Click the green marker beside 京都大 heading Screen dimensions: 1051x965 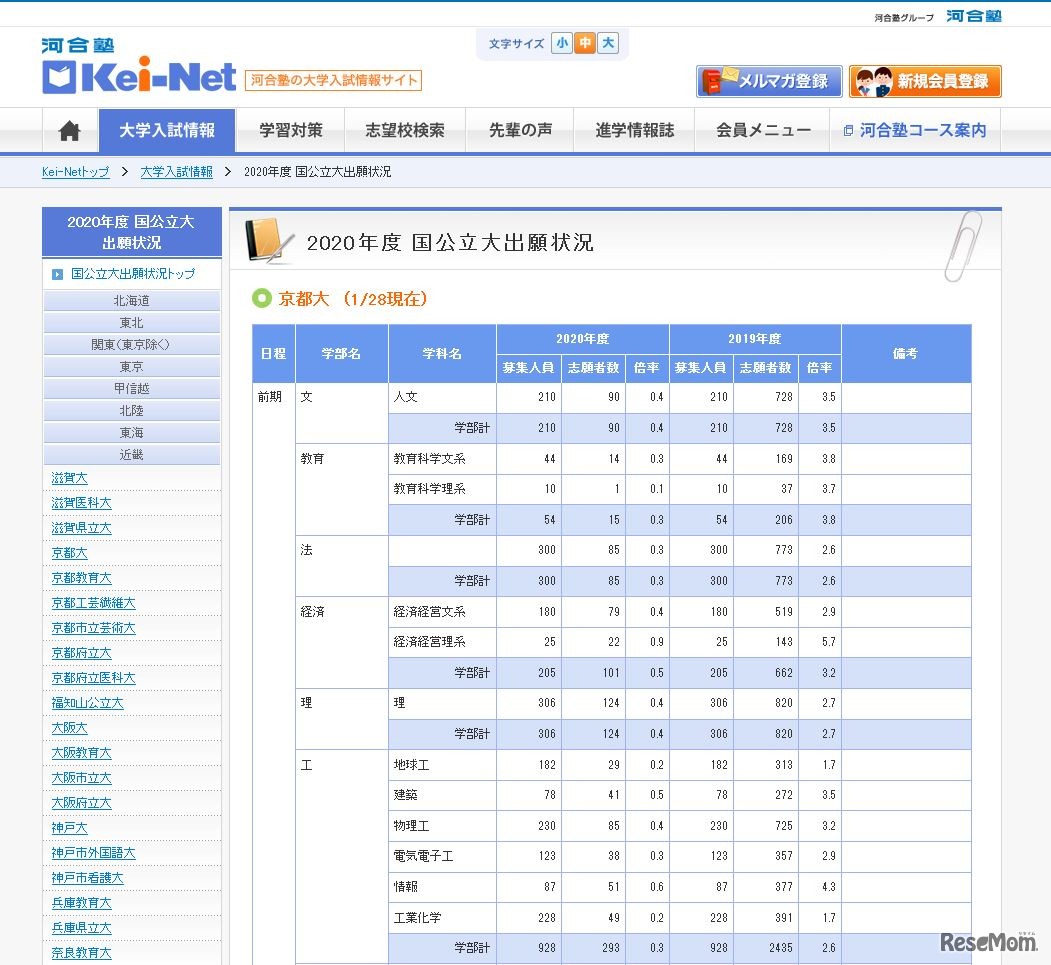260,298
